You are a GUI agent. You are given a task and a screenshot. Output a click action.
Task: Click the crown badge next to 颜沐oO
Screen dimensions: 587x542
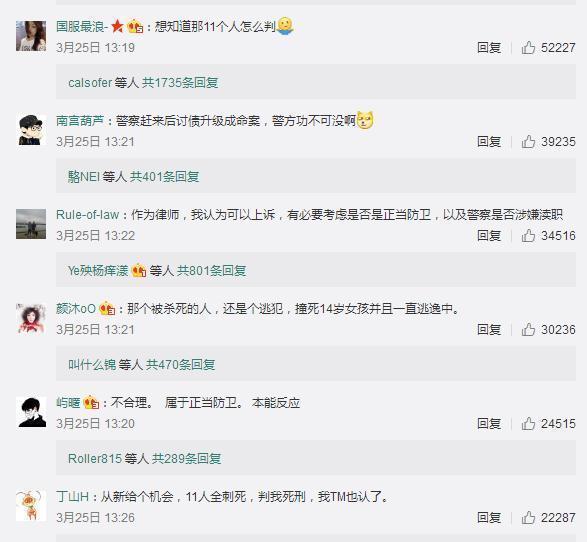click(107, 309)
